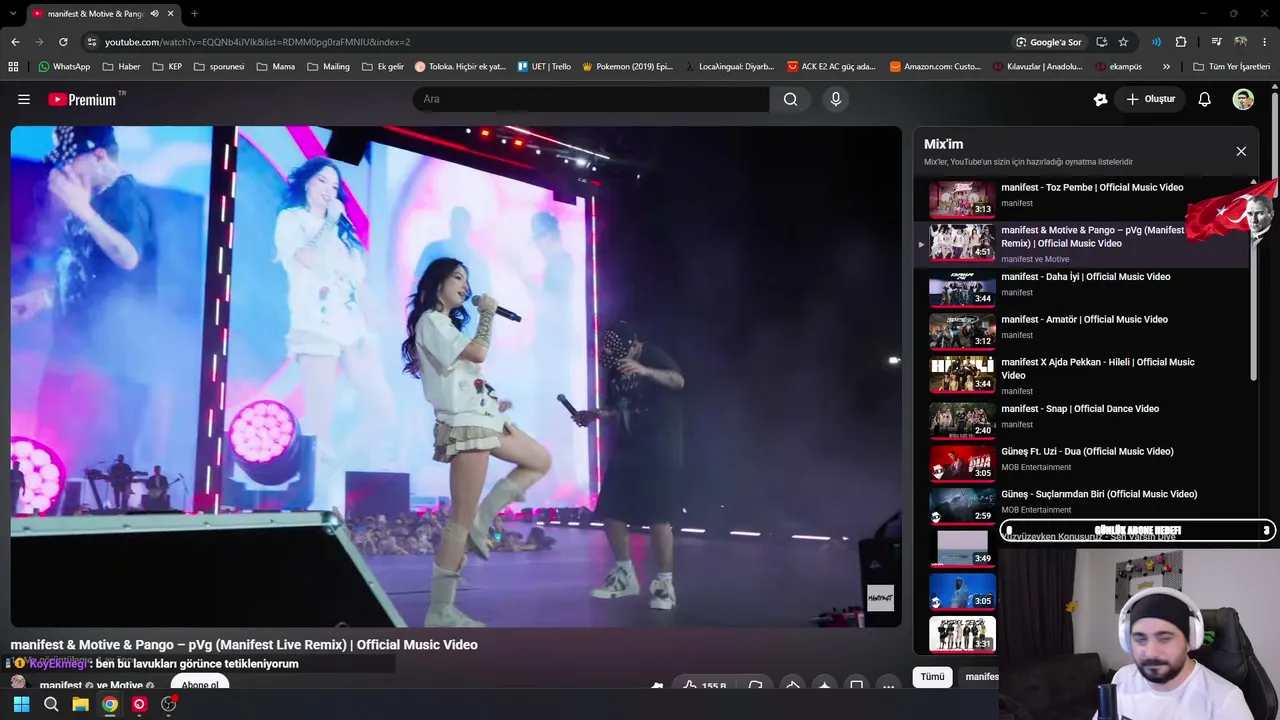Open the Chrome apps grid icon
1280x720 pixels.
coord(13,67)
